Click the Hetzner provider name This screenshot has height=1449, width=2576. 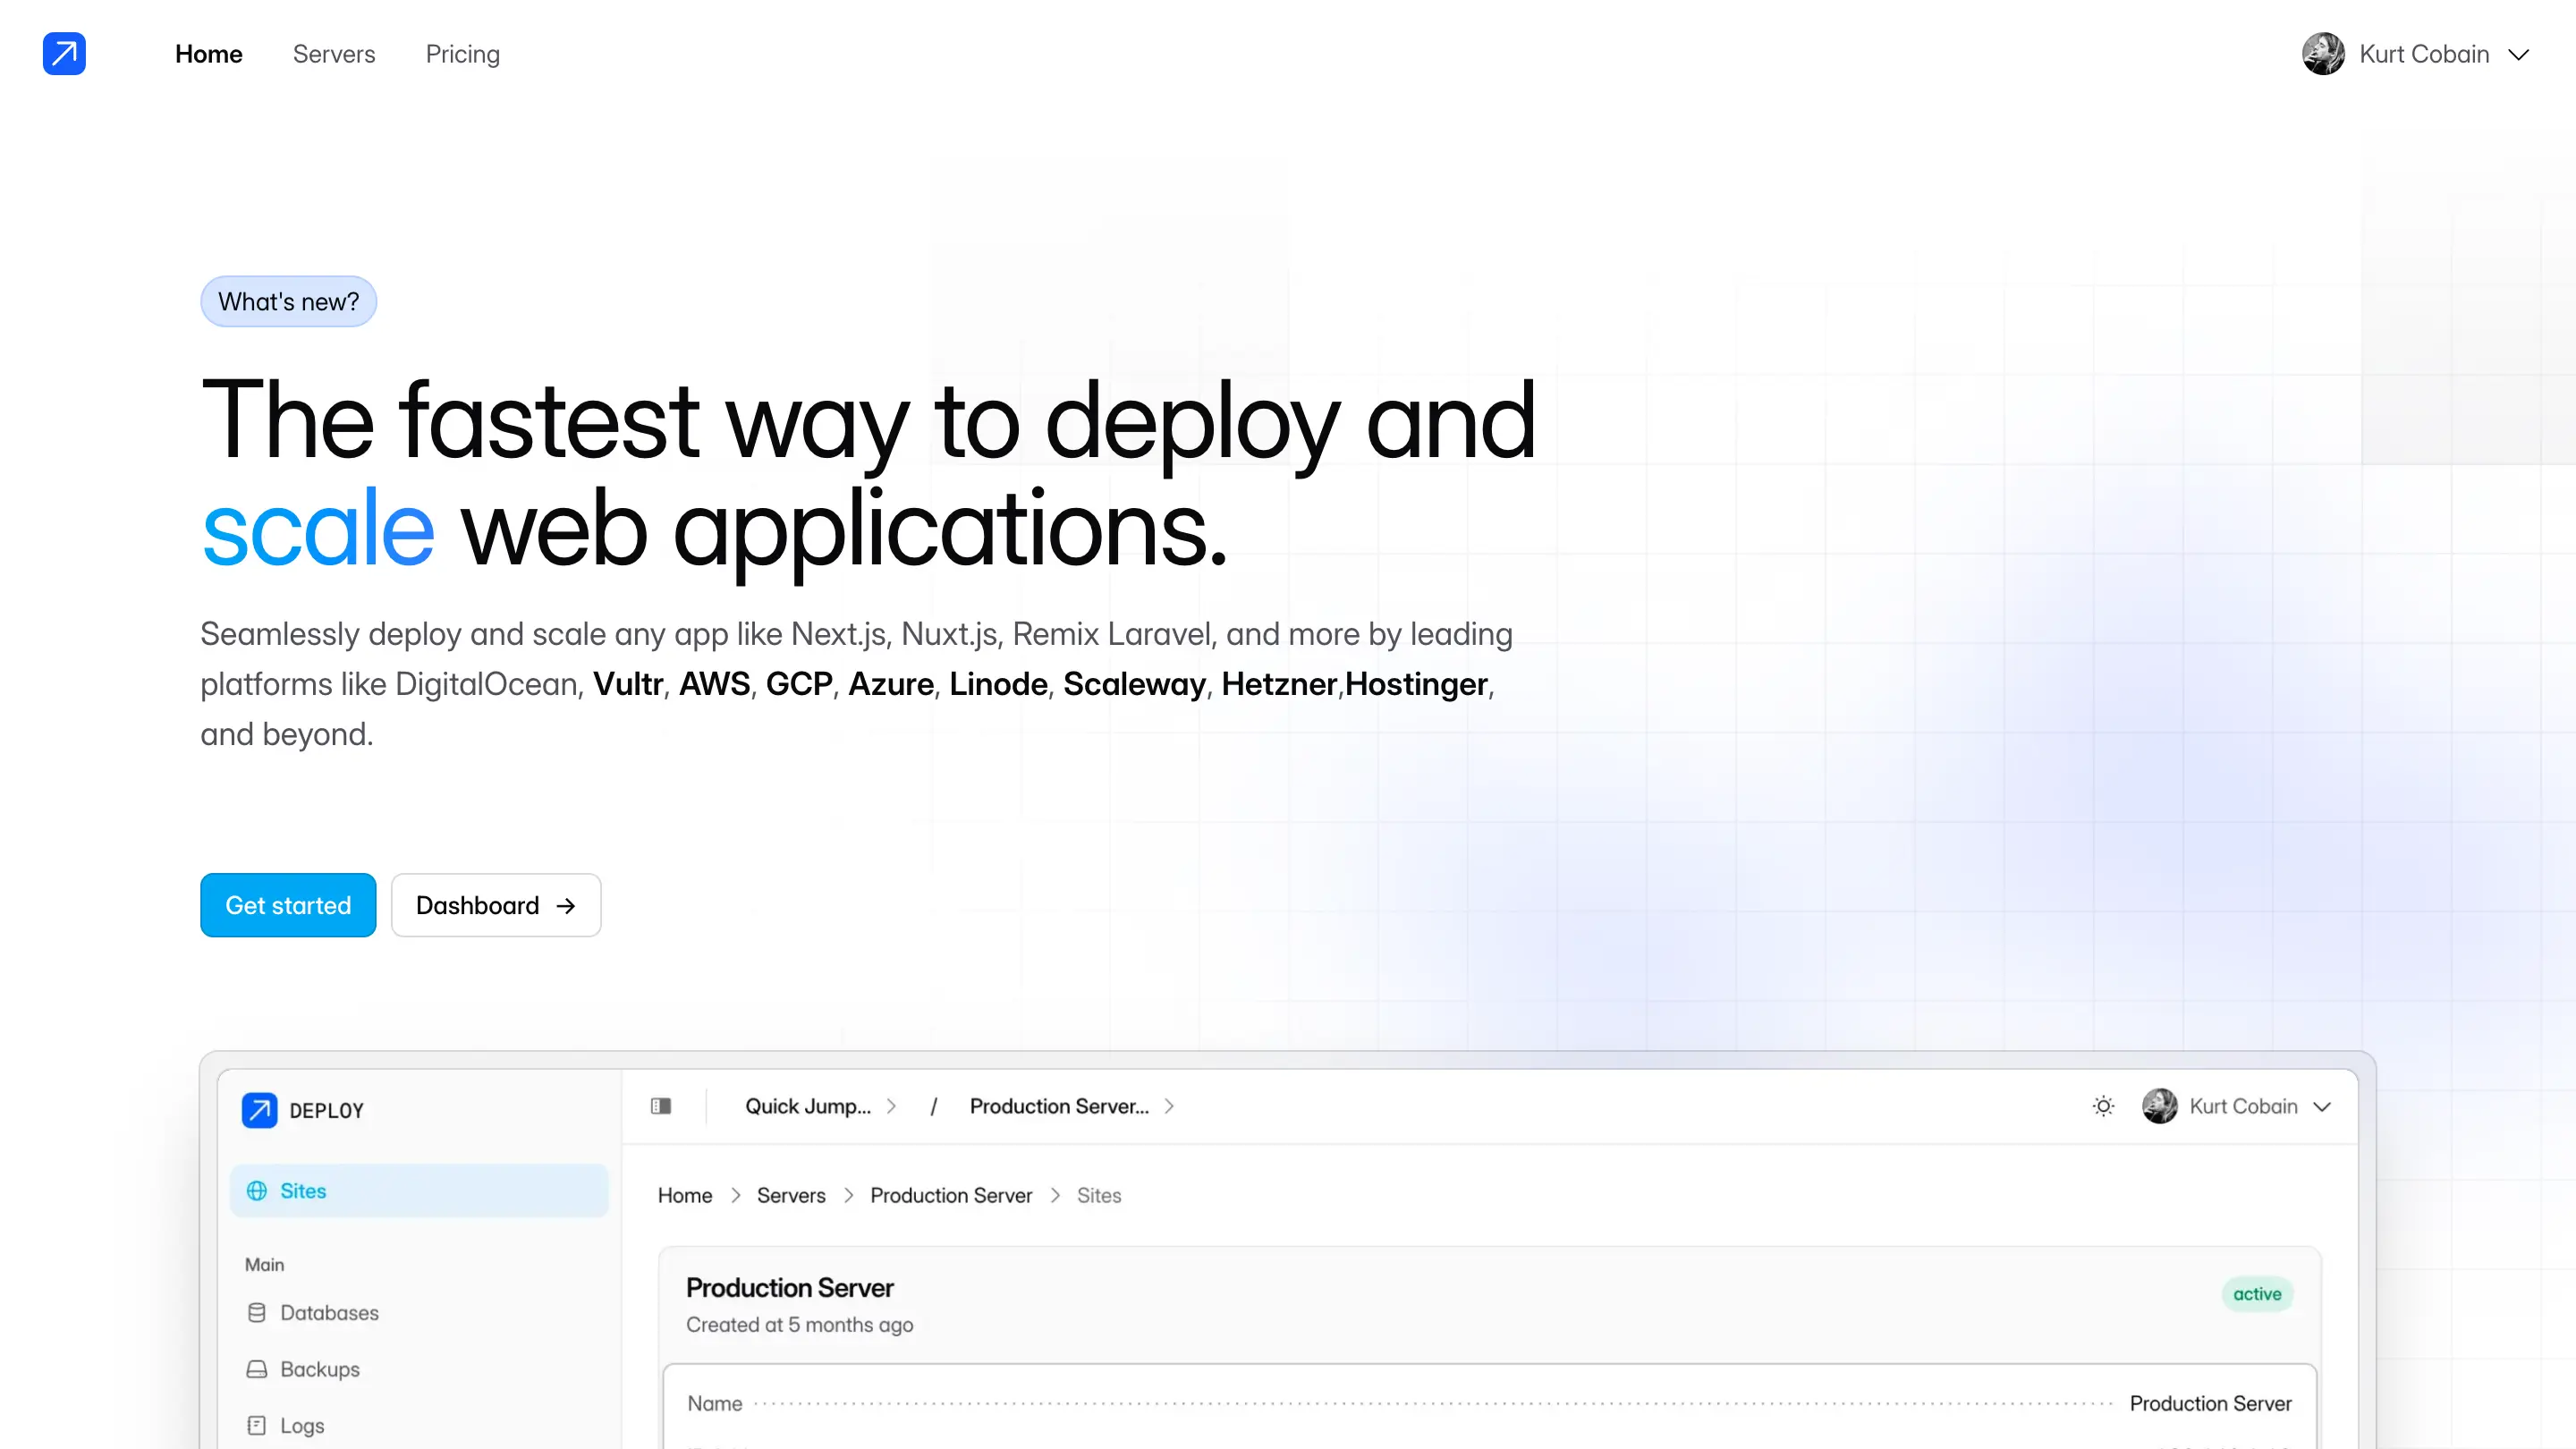(x=1278, y=684)
